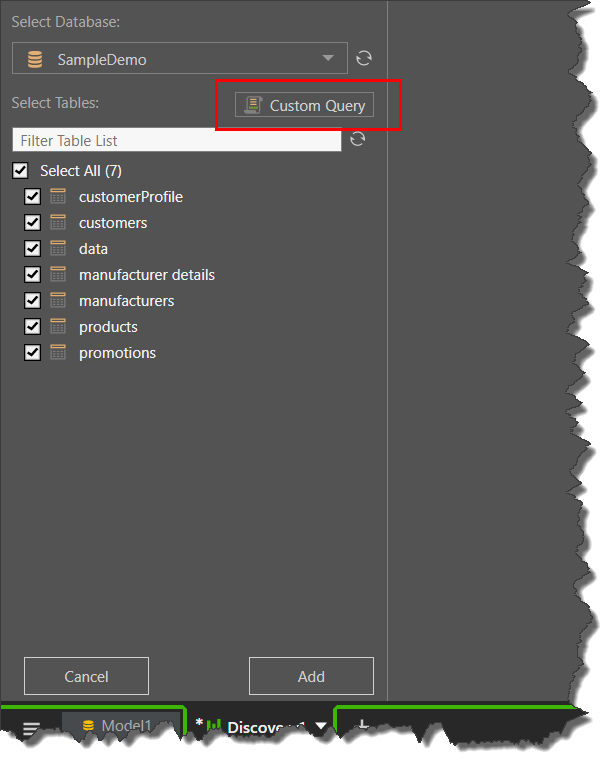Image resolution: width=613 pixels, height=768 pixels.
Task: Click the plus icon to add new tab
Action: pyautogui.click(x=362, y=727)
